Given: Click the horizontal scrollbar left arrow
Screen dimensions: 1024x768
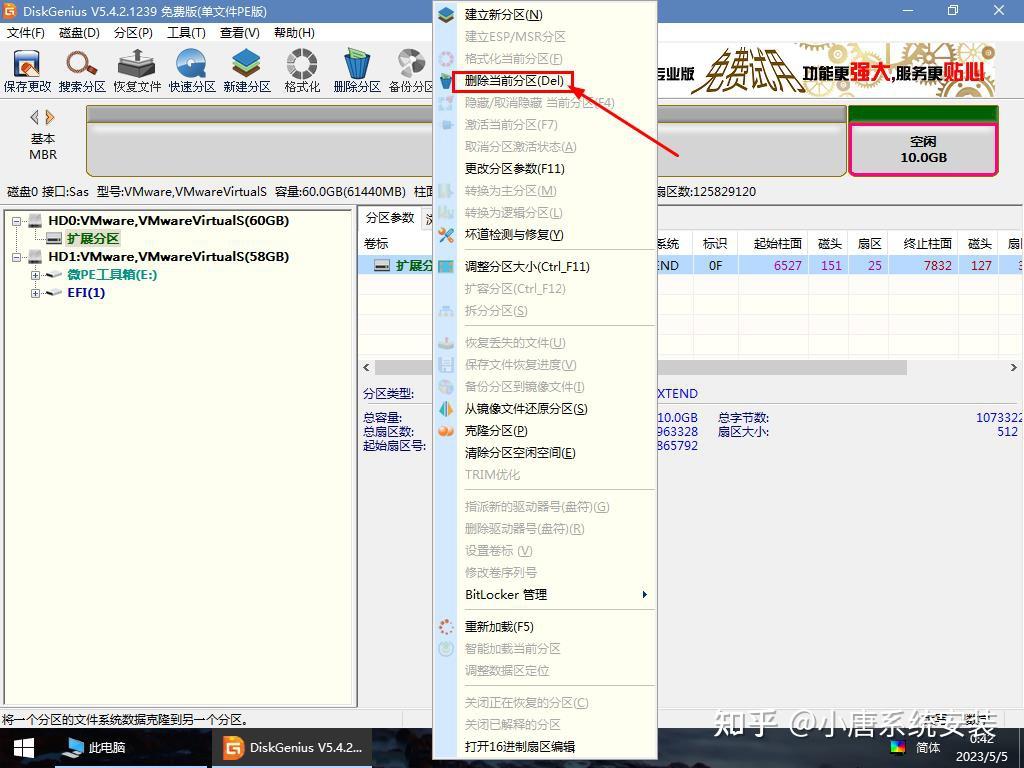Looking at the screenshot, I should [366, 368].
